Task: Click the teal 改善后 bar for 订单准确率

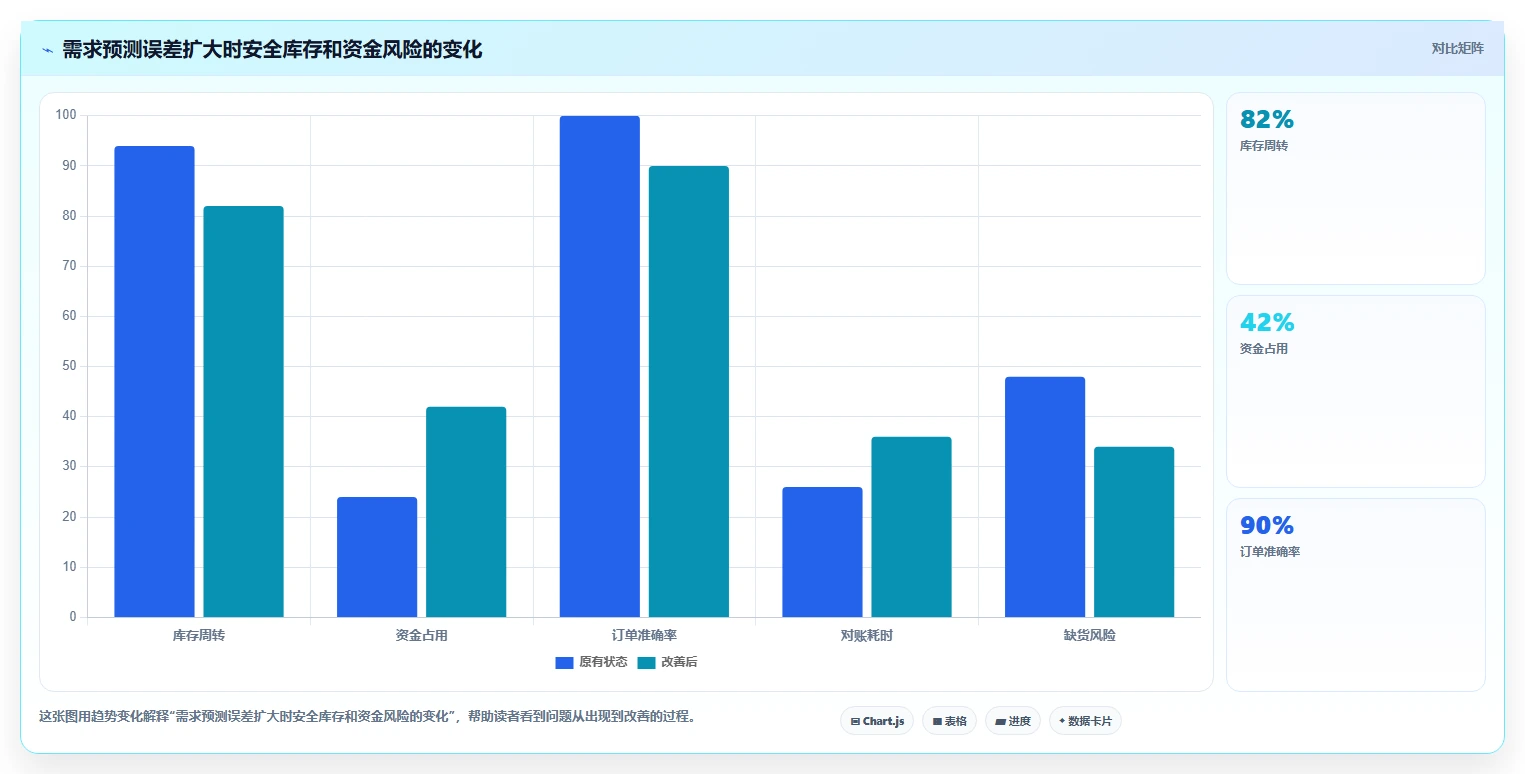Action: [688, 391]
